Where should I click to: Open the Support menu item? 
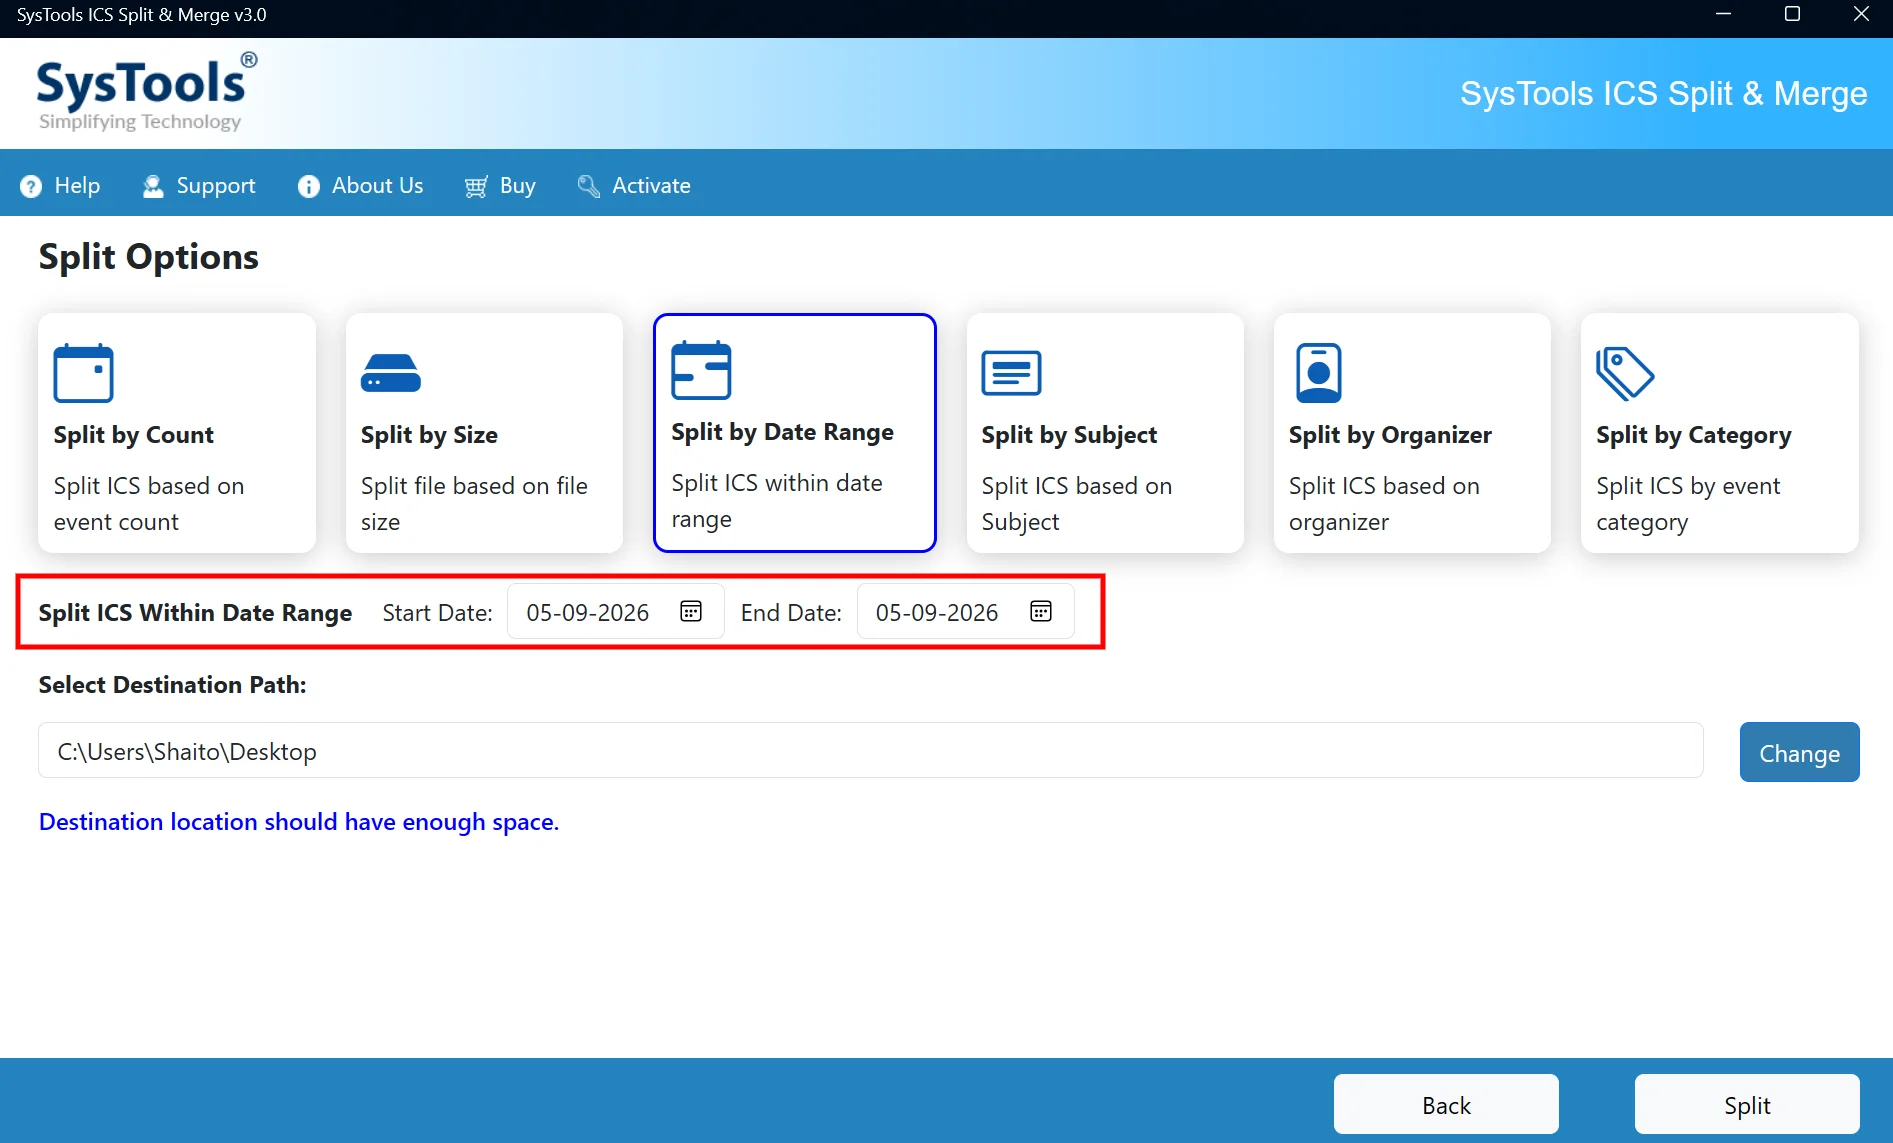pyautogui.click(x=199, y=186)
